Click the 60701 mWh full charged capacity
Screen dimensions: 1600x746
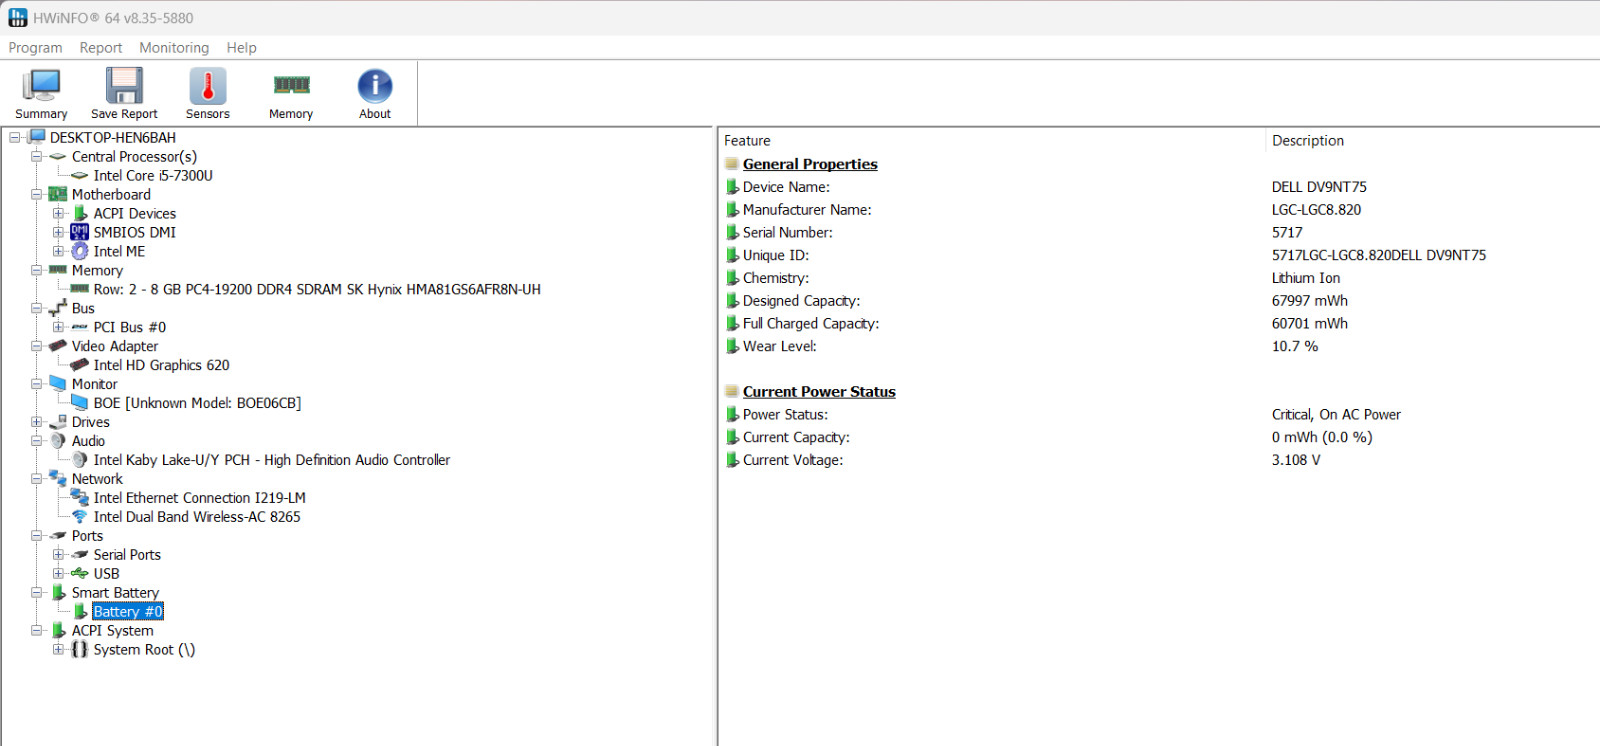[1310, 324]
